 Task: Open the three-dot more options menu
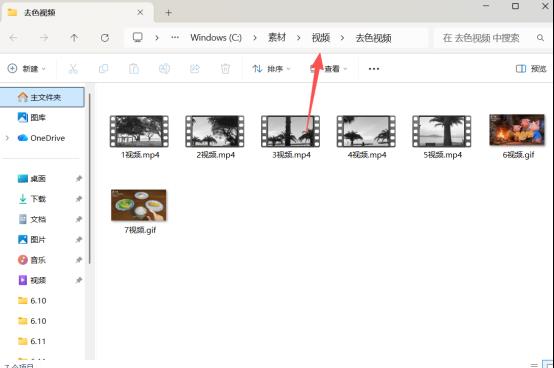(374, 69)
